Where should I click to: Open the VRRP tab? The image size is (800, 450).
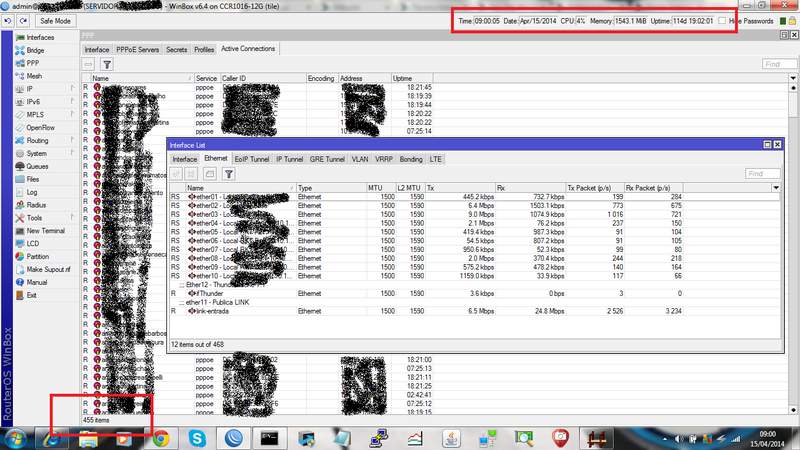point(384,159)
